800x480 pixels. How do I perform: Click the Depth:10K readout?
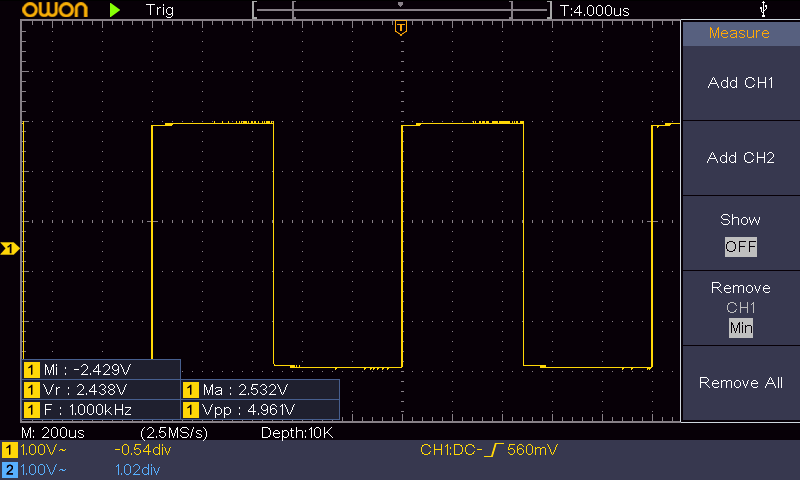[297, 433]
